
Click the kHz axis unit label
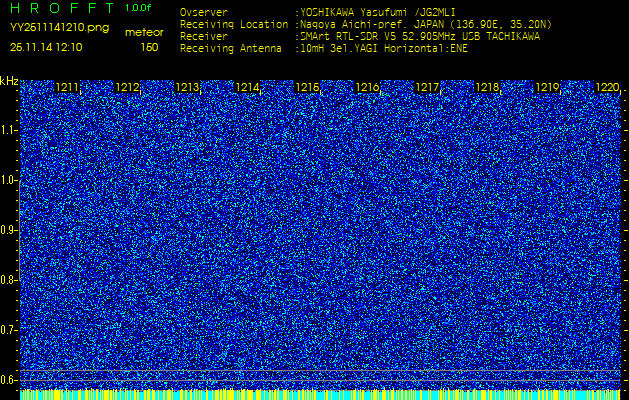(9, 81)
